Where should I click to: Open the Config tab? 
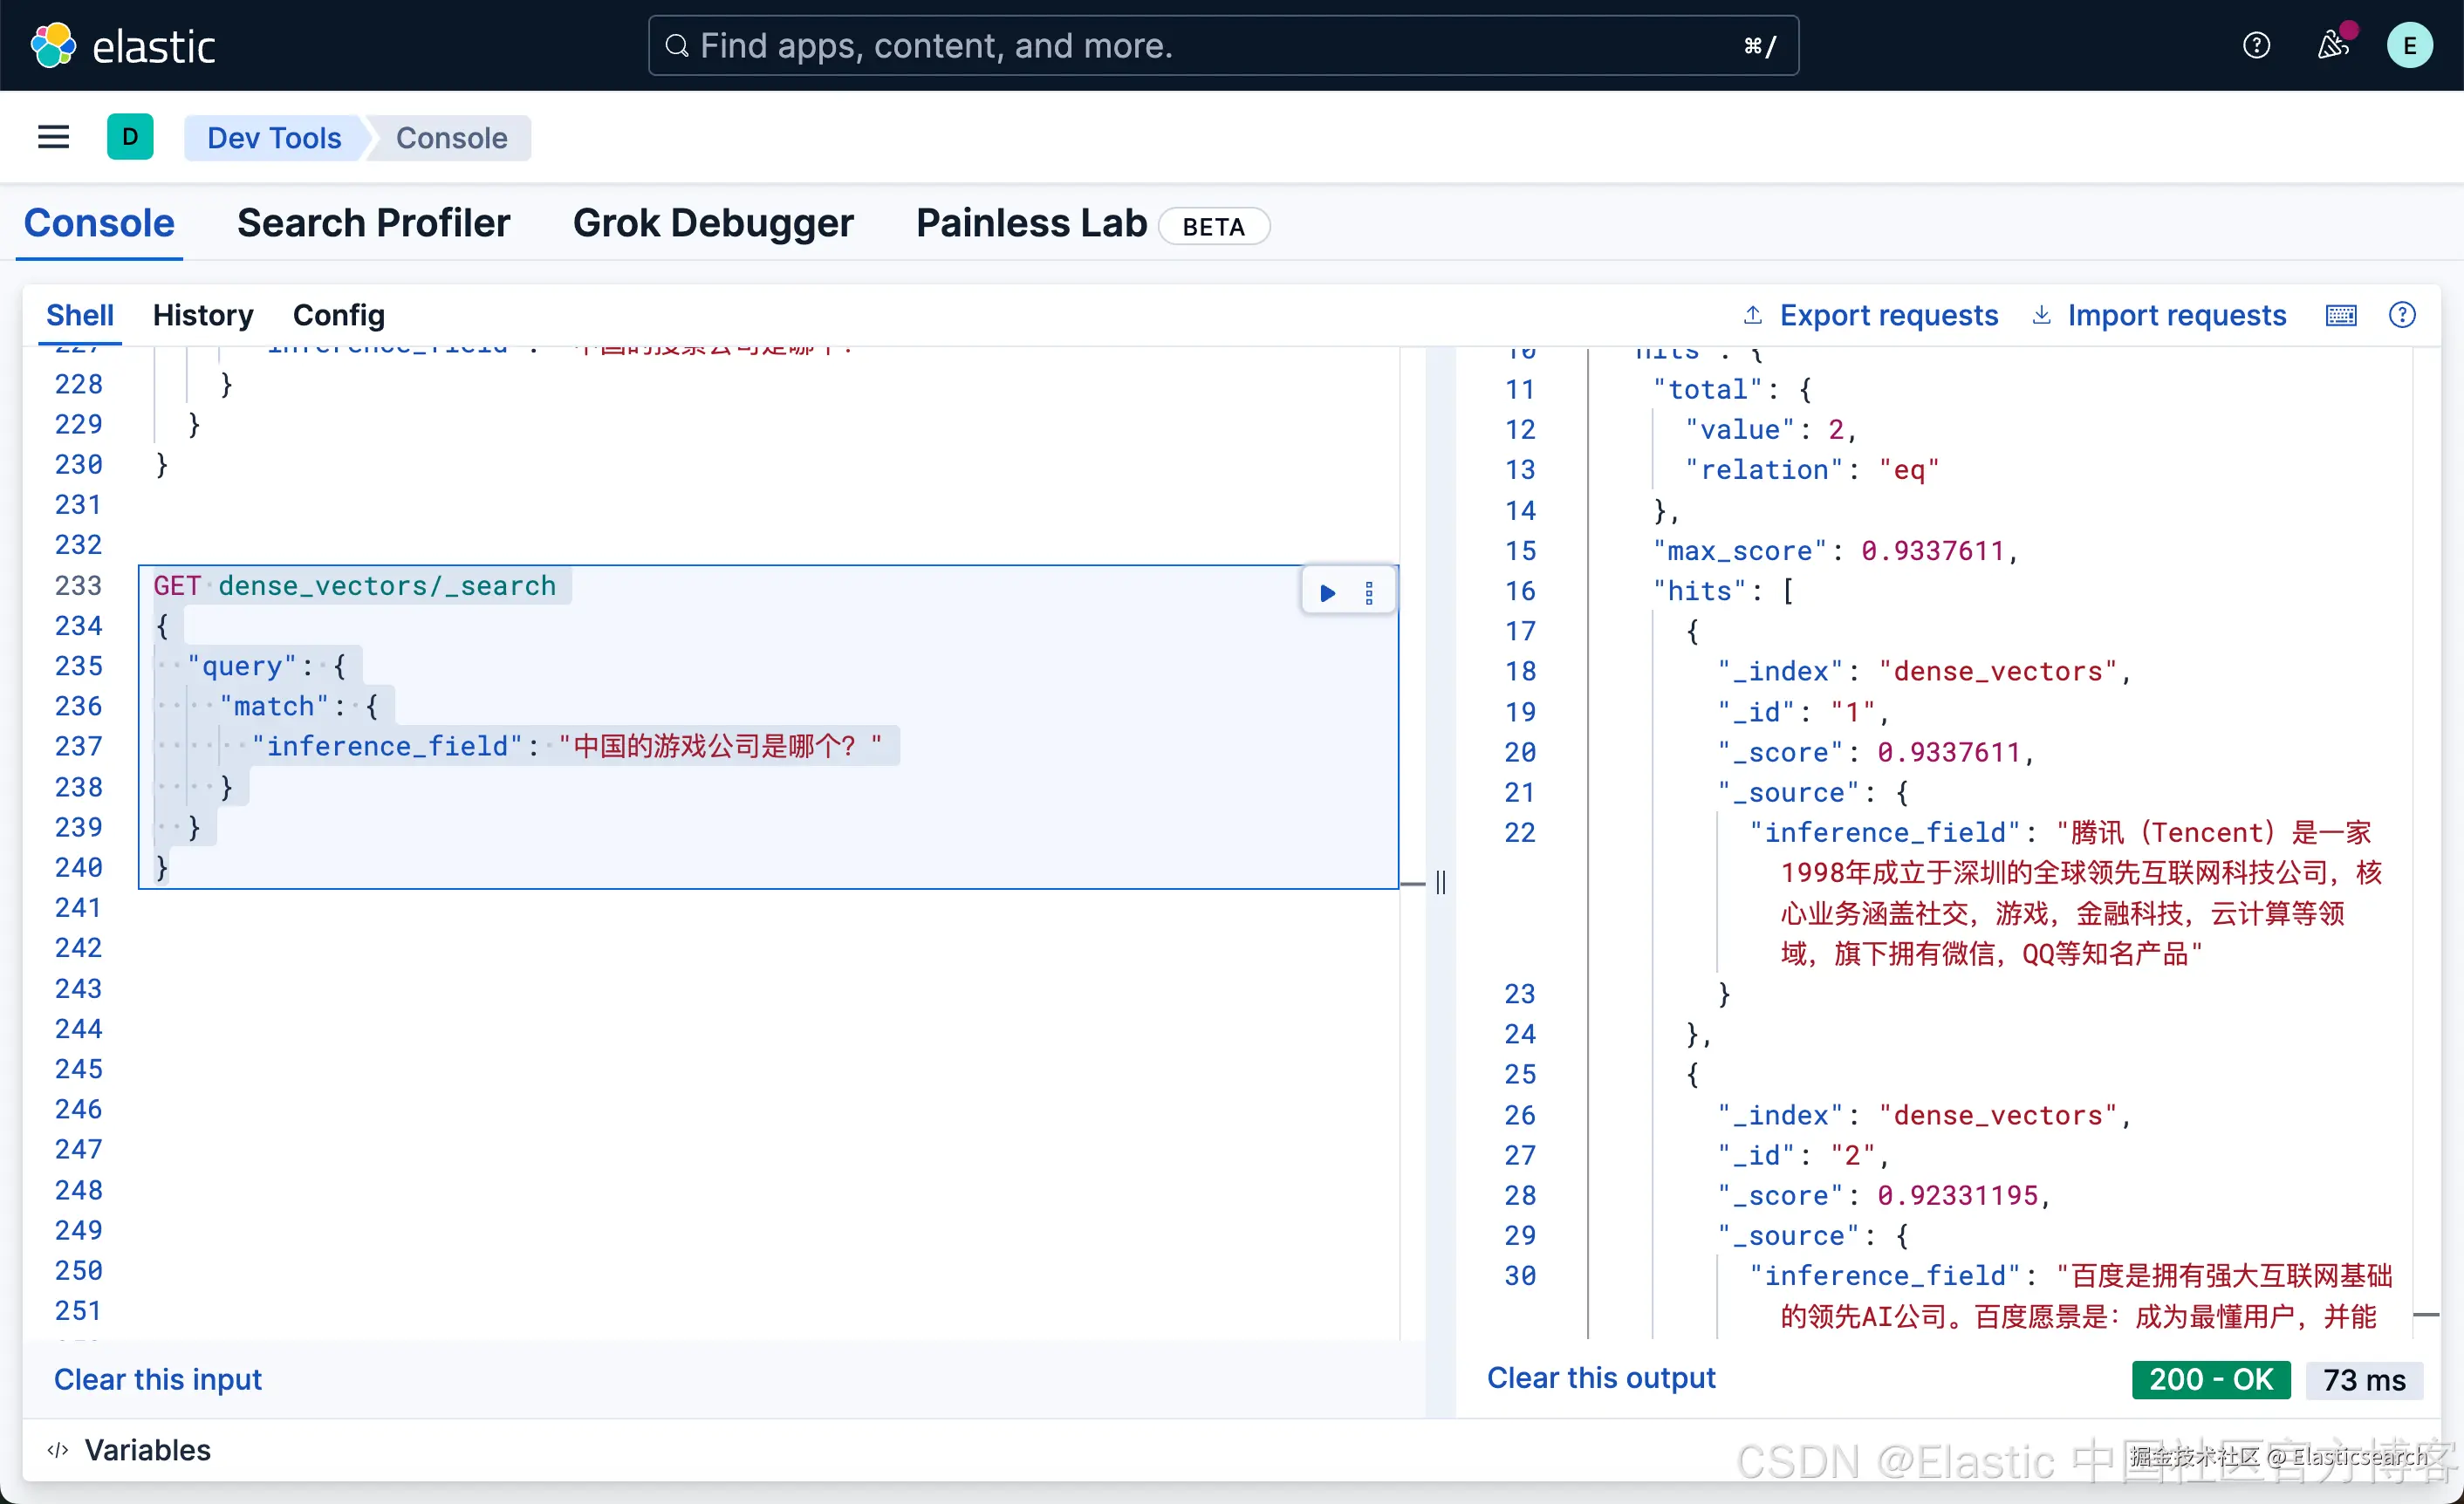coord(338,316)
